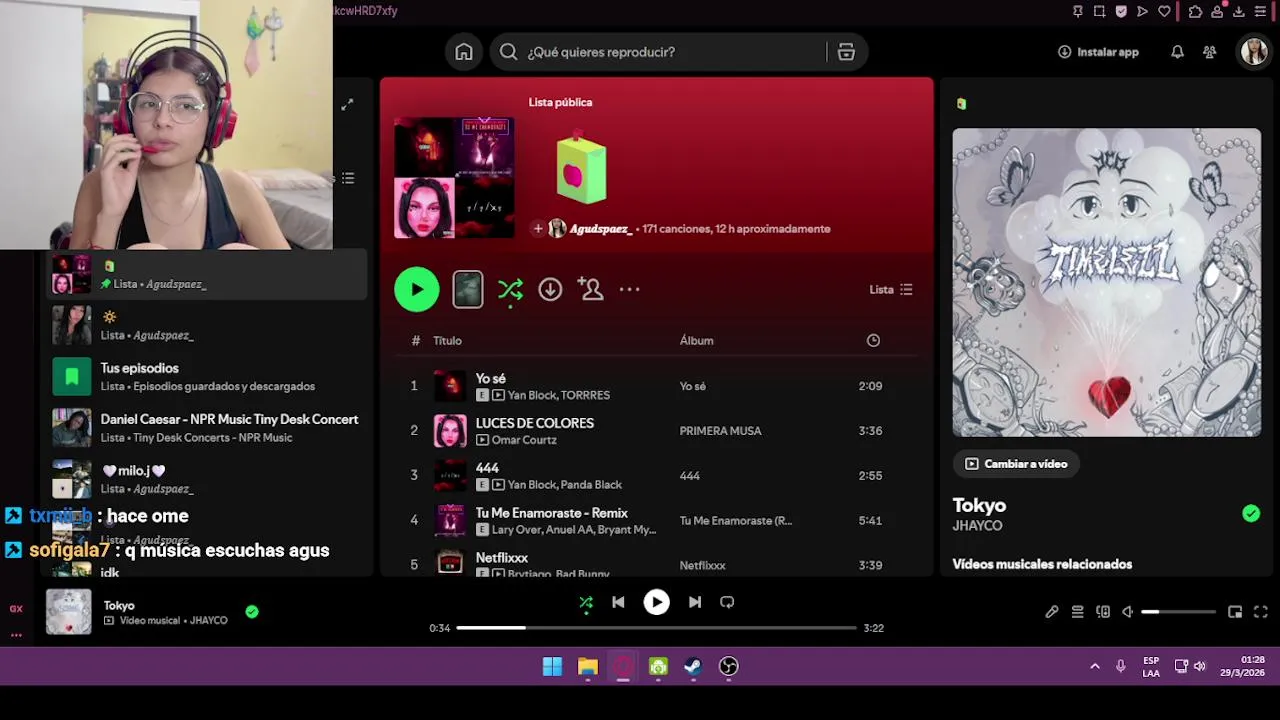The image size is (1280, 720).
Task: Open the GX corner icon in the browser sidebar
Action: (16, 608)
